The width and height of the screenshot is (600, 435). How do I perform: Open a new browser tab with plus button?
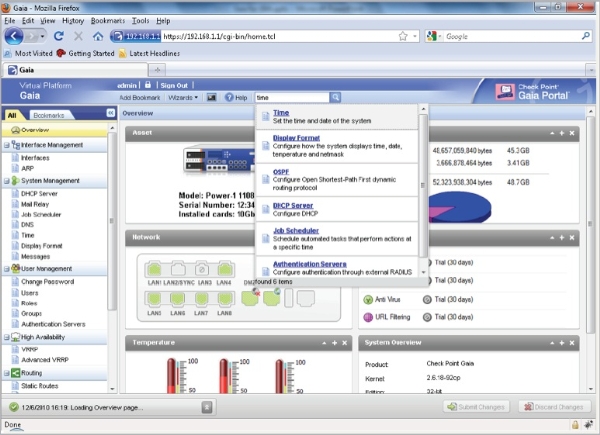click(157, 70)
